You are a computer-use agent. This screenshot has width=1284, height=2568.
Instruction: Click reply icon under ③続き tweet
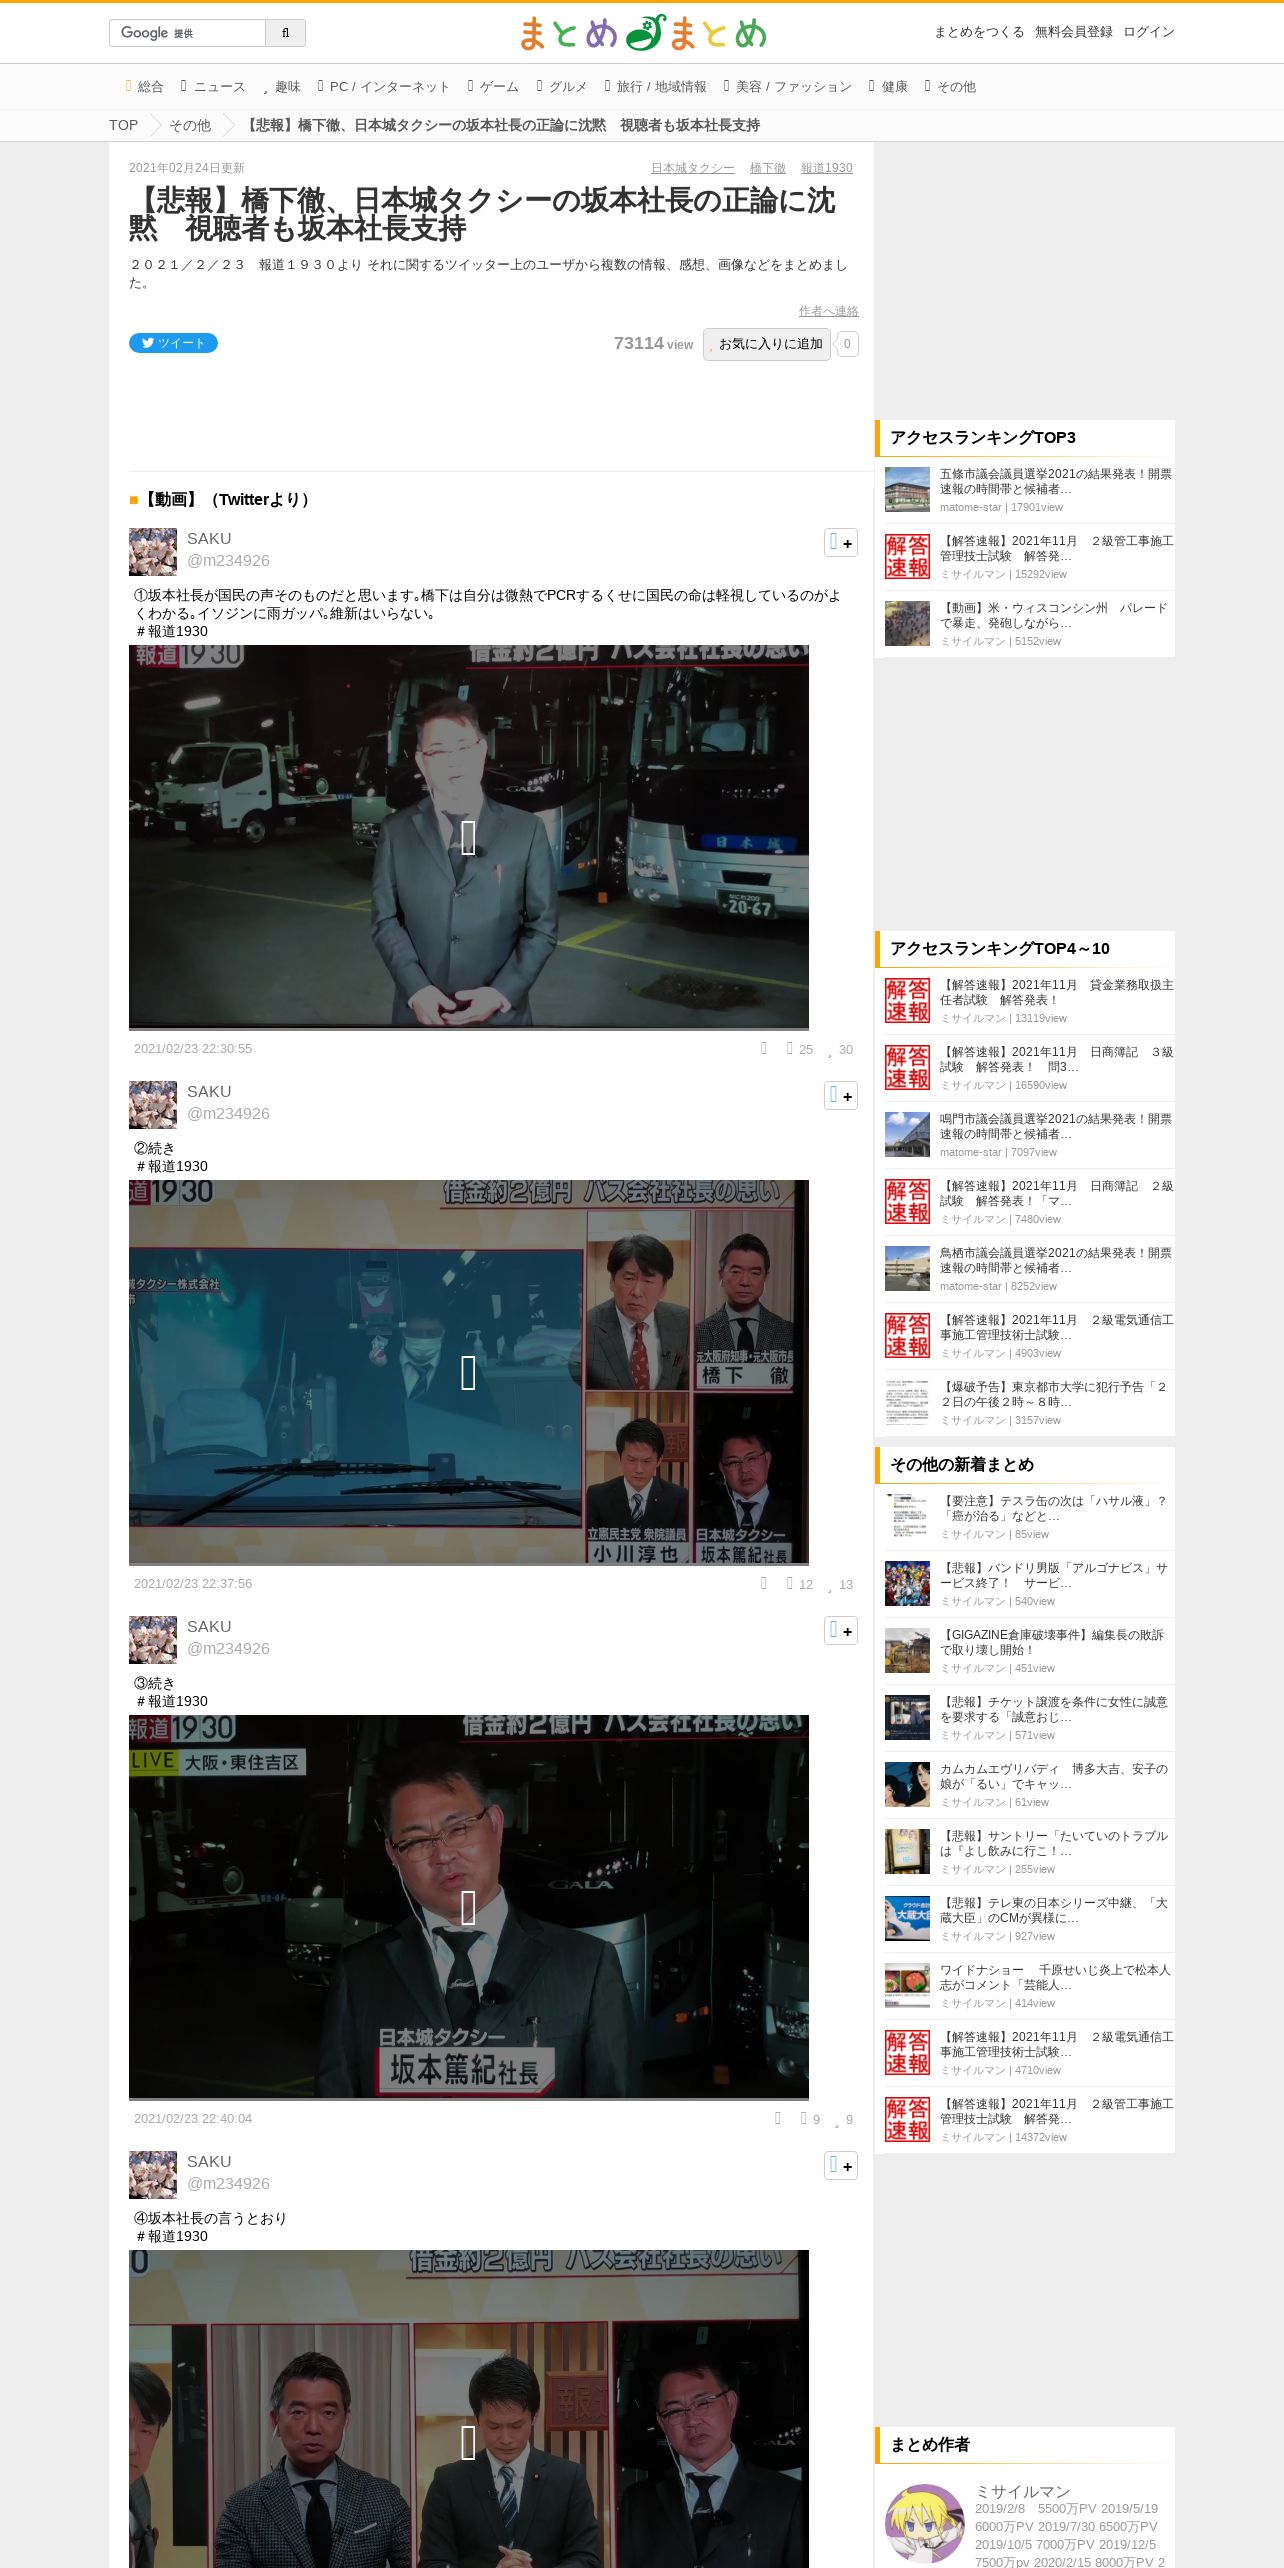(778, 2118)
